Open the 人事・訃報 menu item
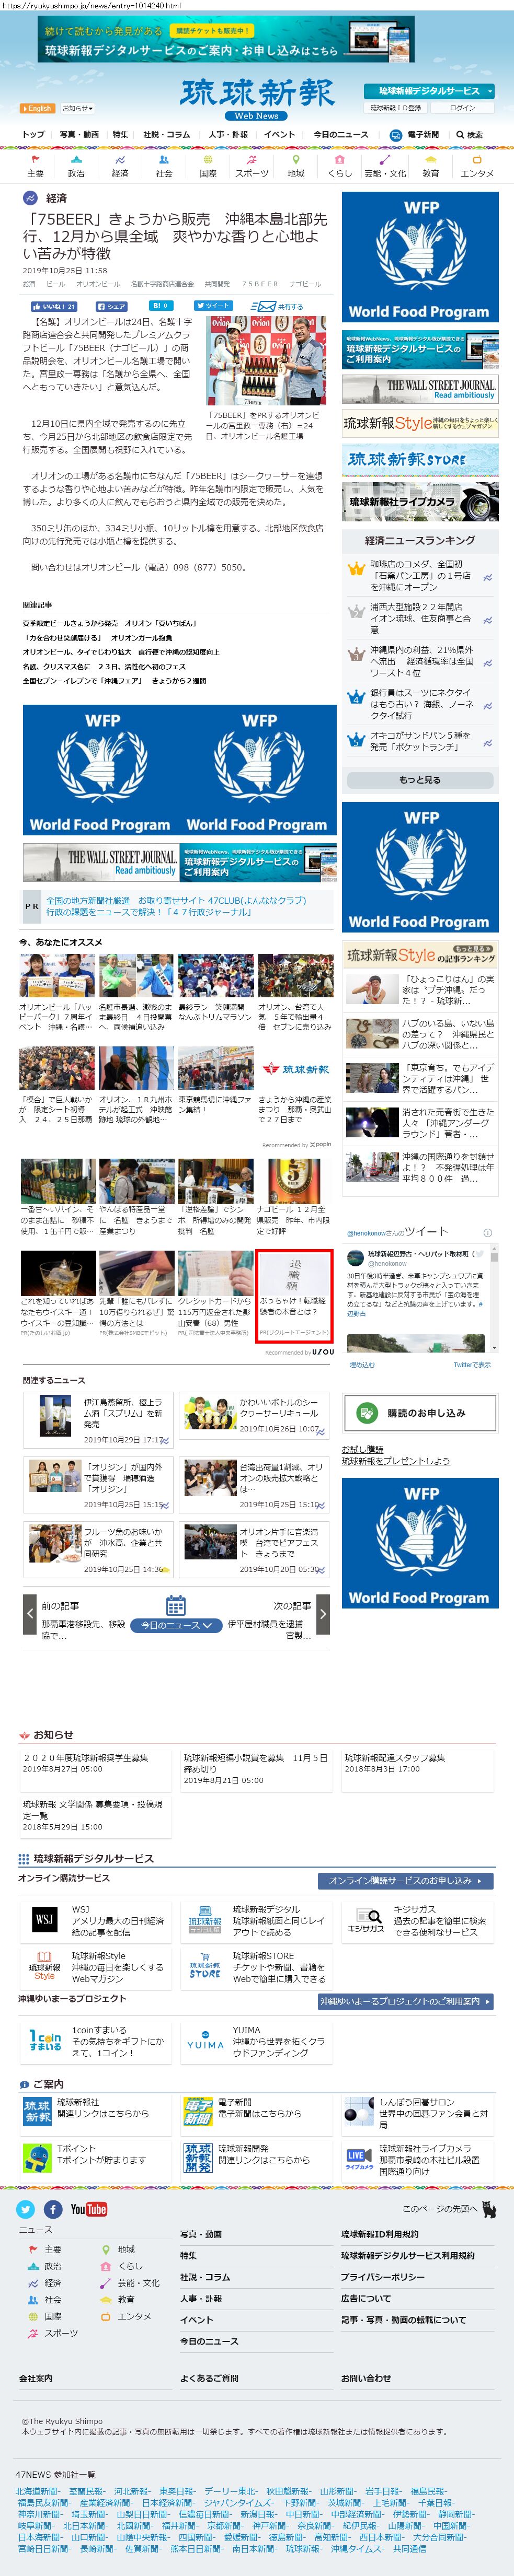 pos(228,134)
